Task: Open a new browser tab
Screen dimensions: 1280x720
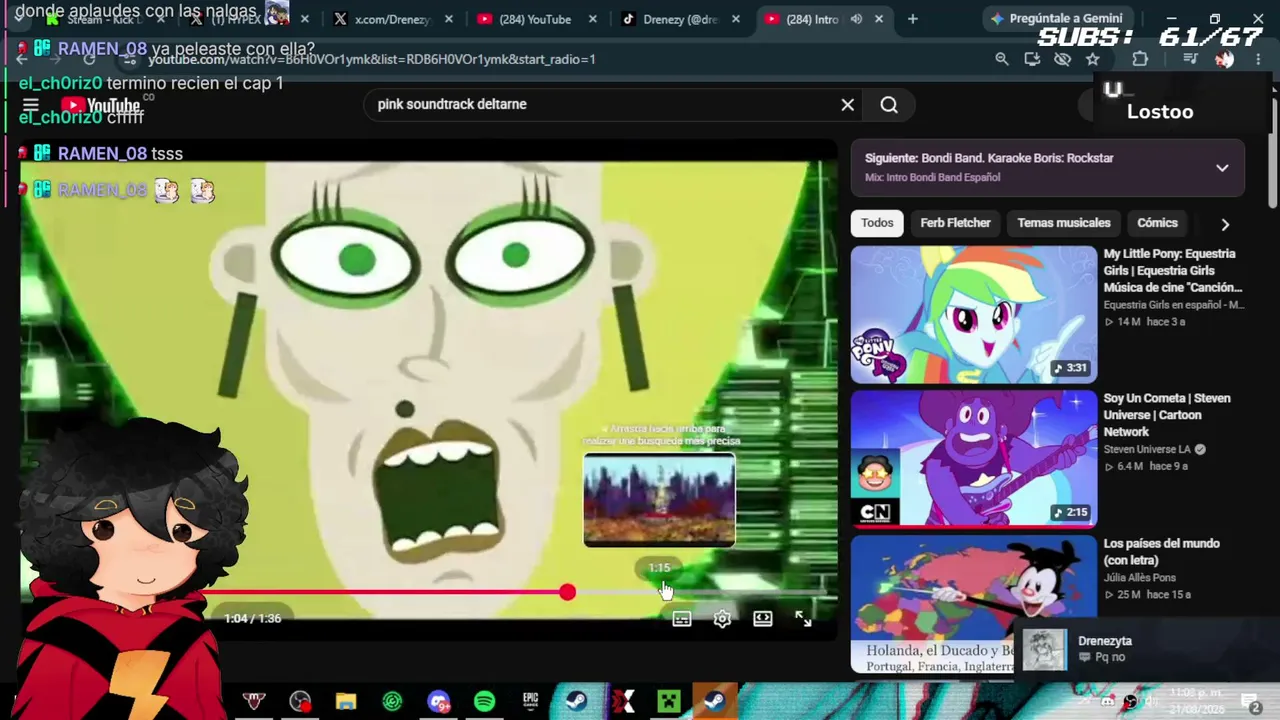Action: (x=912, y=19)
